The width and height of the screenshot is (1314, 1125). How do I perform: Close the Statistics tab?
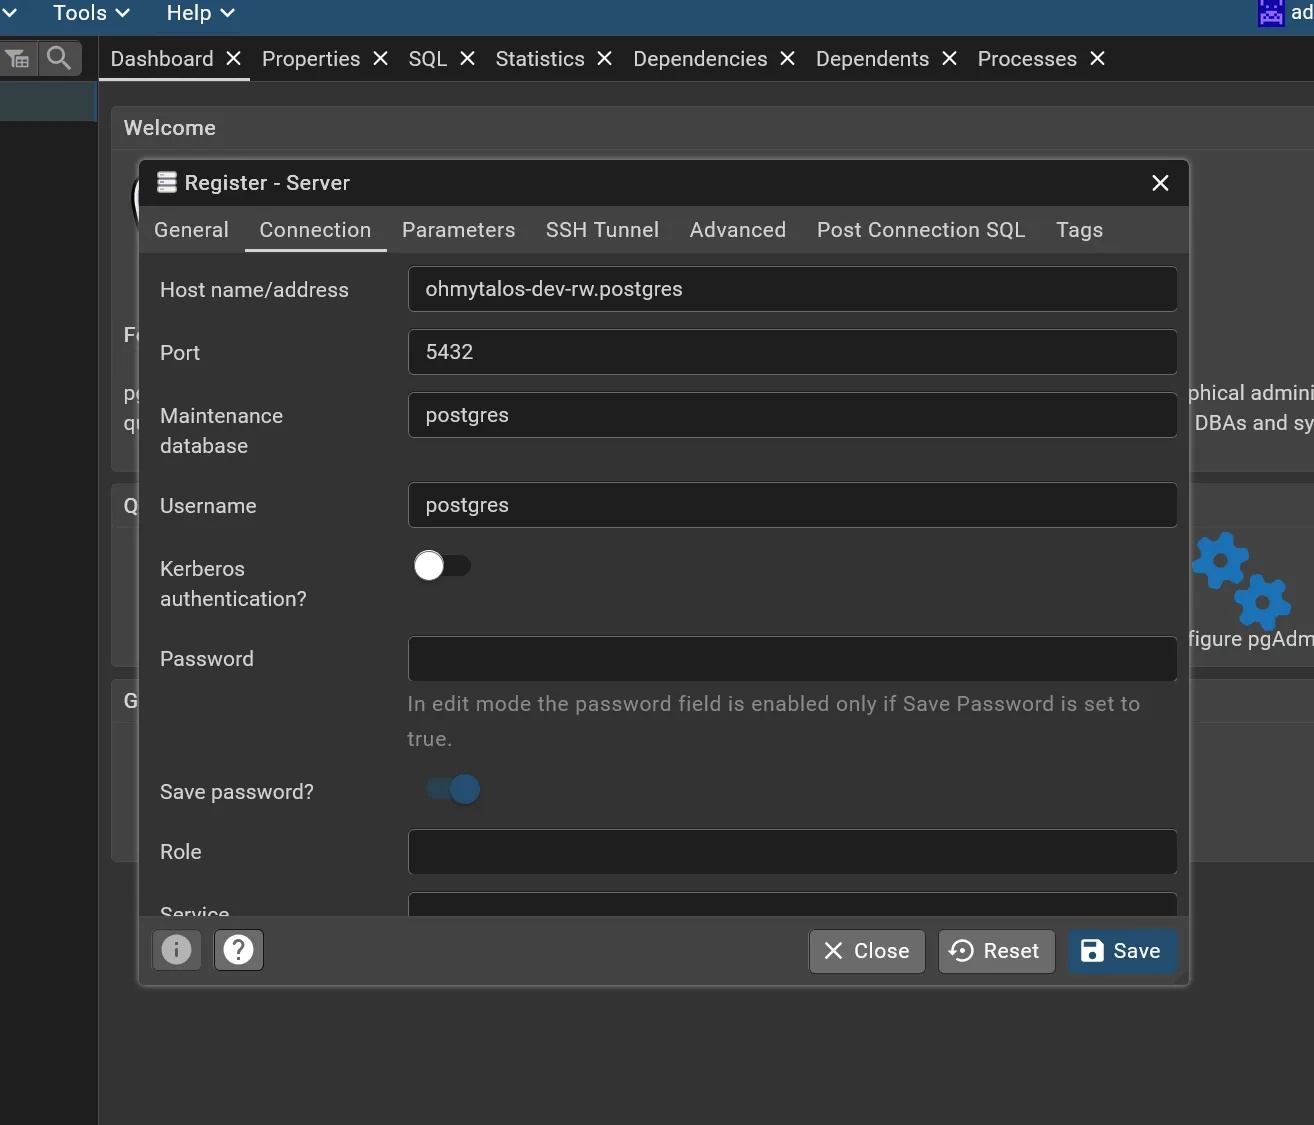coord(604,59)
